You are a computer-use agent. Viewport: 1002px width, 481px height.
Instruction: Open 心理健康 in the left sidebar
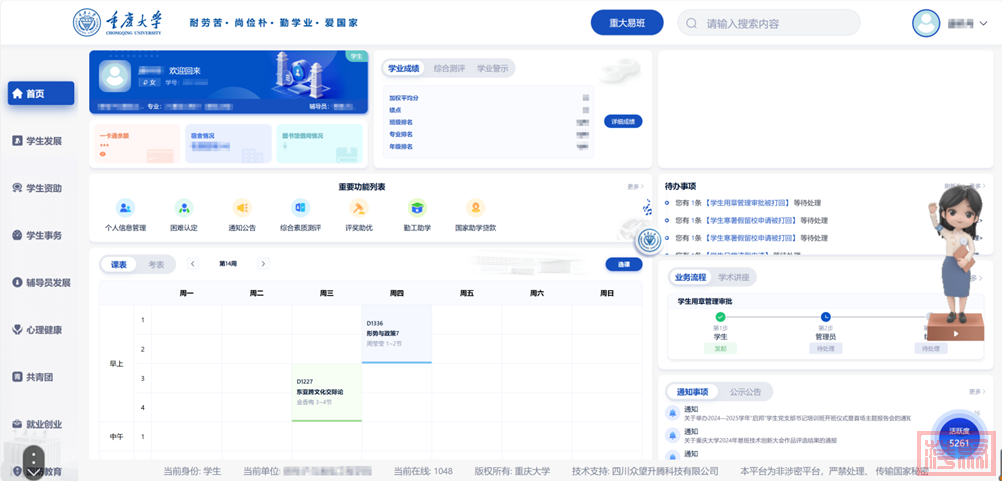(43, 330)
